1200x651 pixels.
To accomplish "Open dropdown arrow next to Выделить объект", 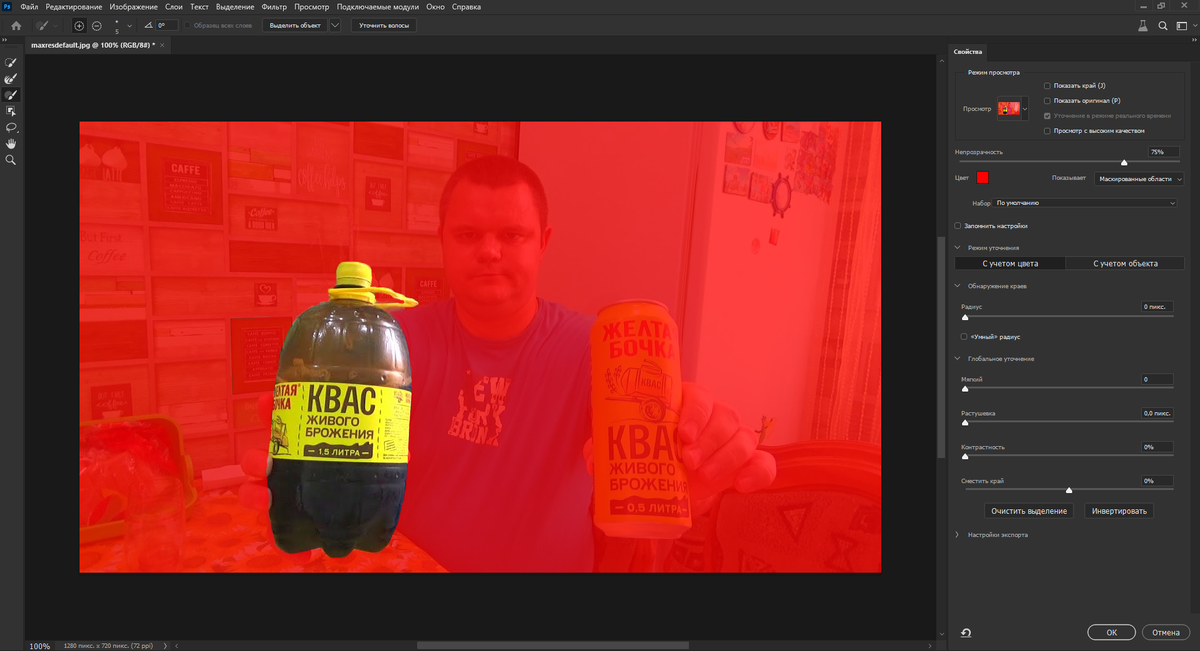I will coord(334,25).
